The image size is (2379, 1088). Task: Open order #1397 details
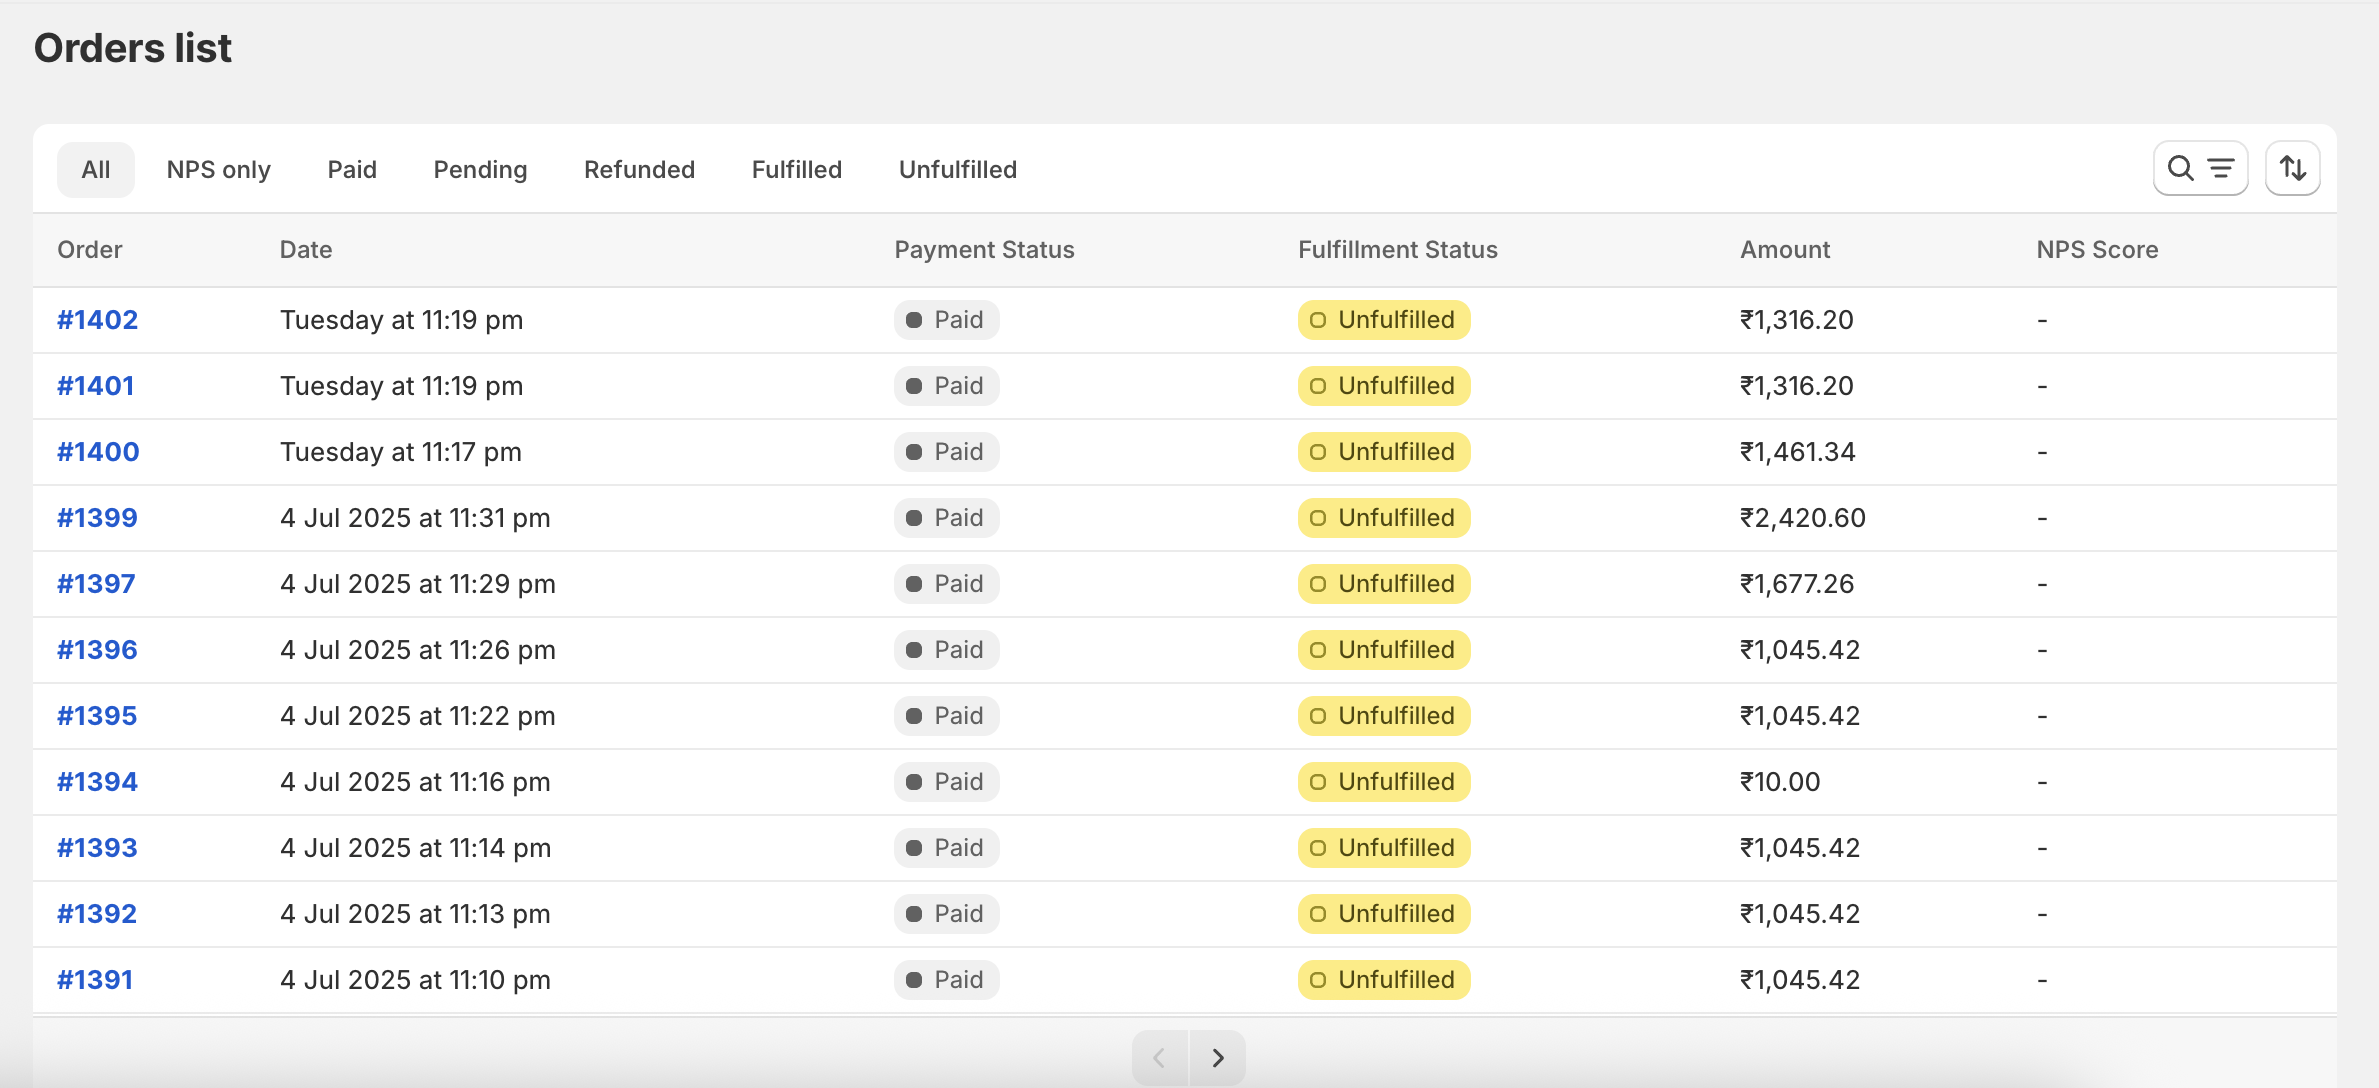[96, 584]
